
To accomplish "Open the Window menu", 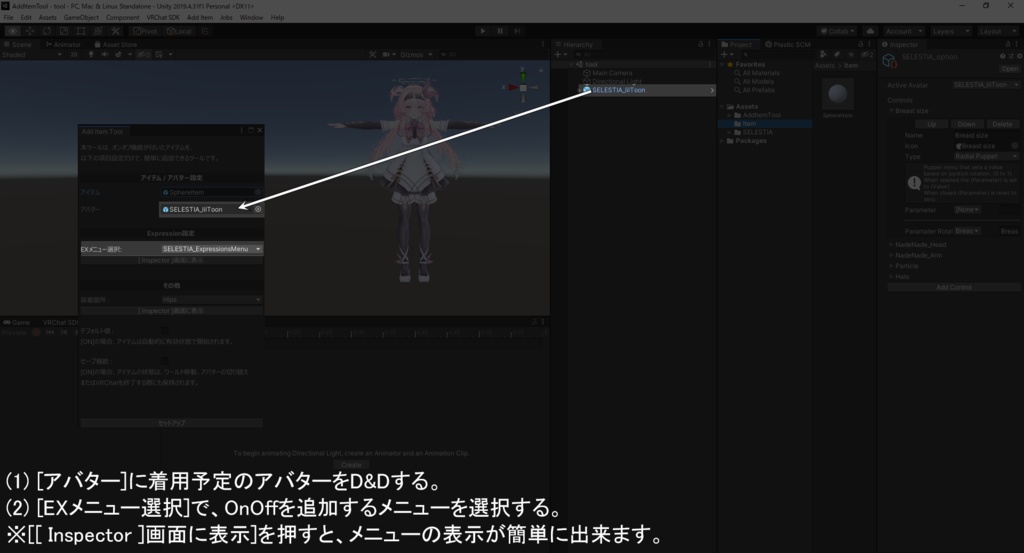I will (251, 18).
